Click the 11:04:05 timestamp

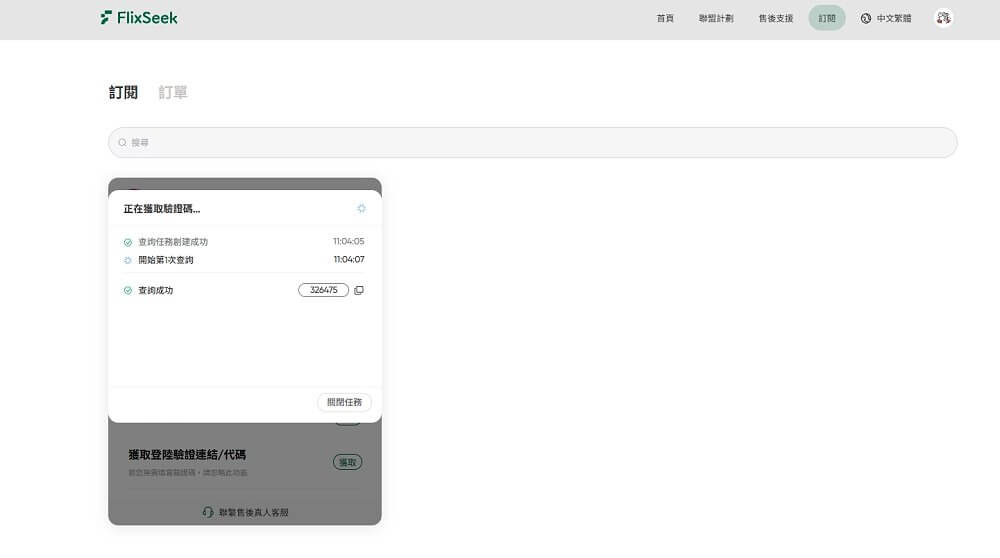[x=348, y=241]
